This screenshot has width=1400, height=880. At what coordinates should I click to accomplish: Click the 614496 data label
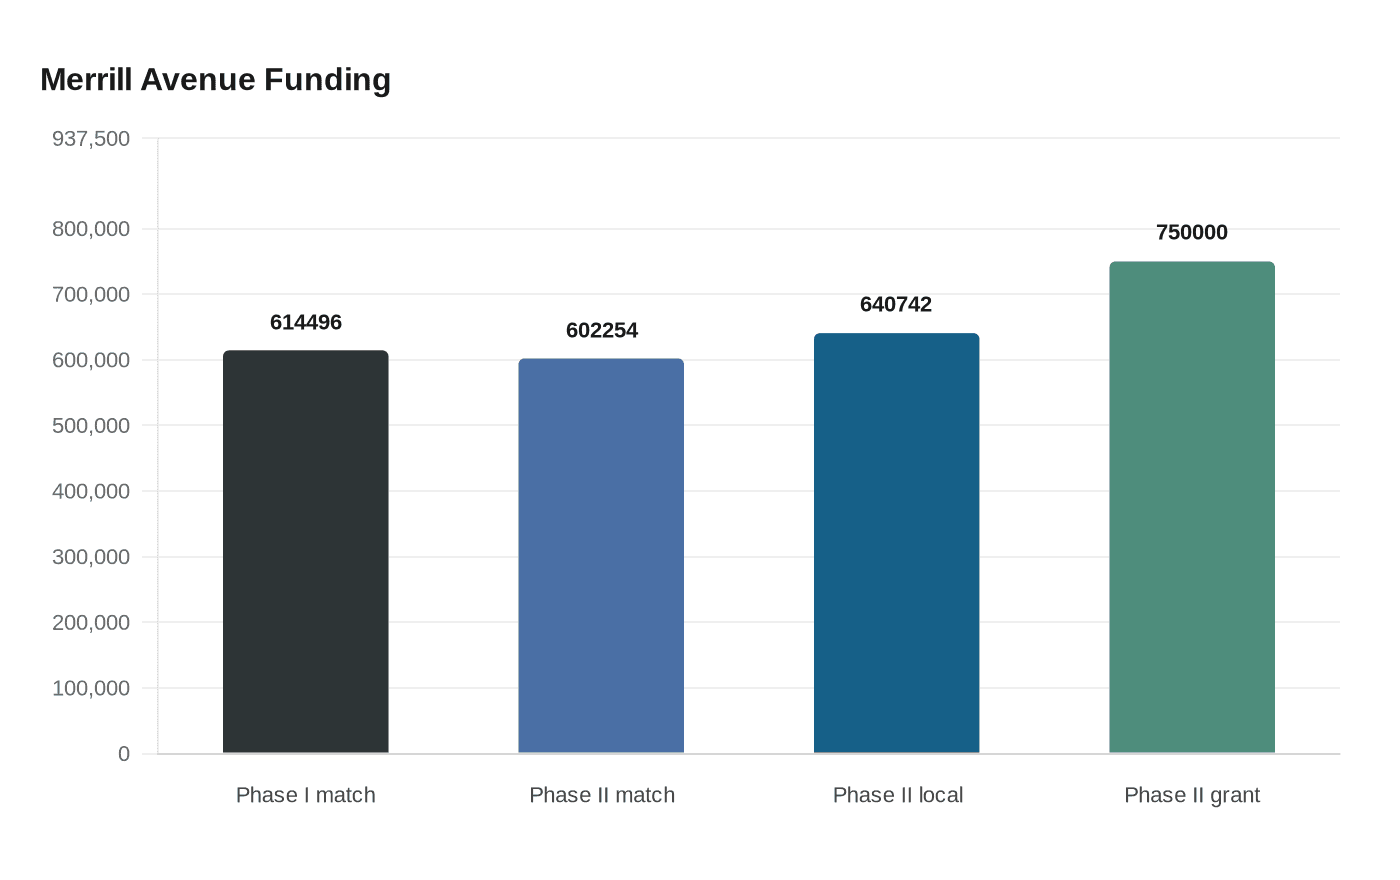click(x=306, y=322)
